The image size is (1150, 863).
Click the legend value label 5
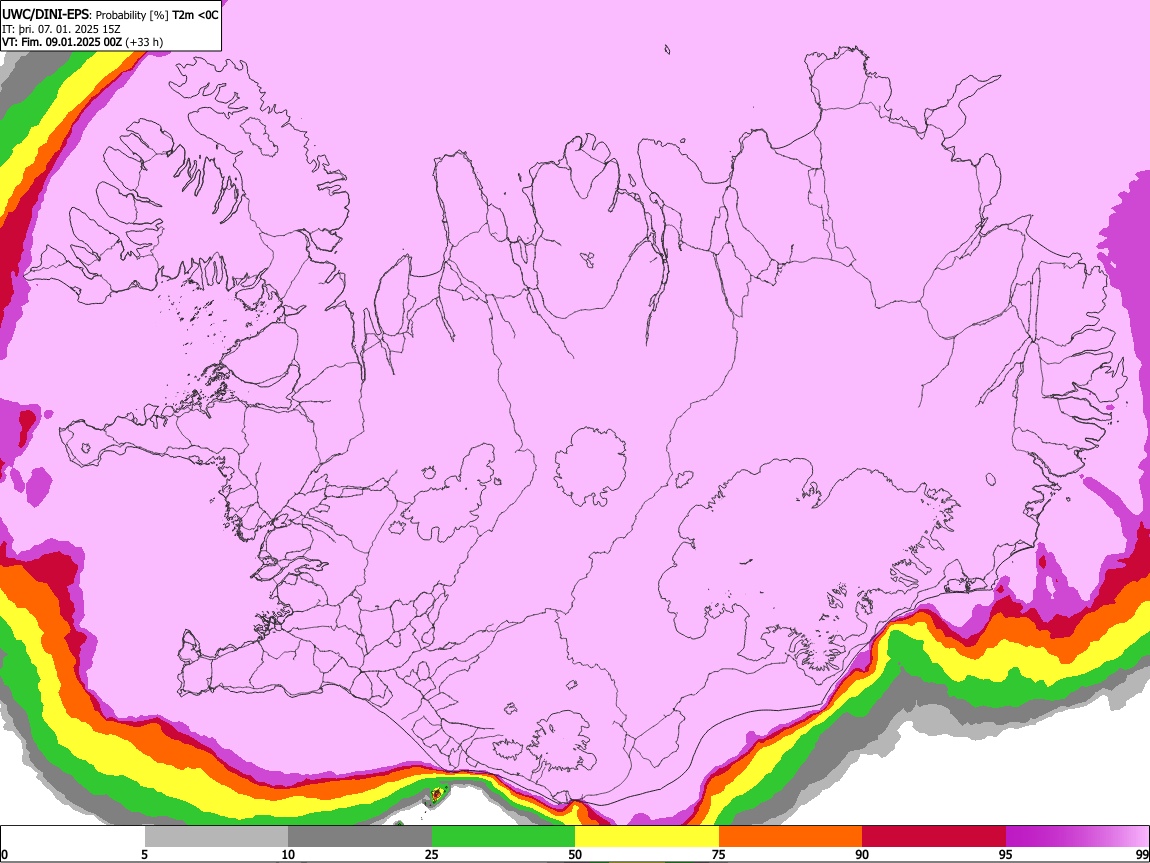coord(144,854)
